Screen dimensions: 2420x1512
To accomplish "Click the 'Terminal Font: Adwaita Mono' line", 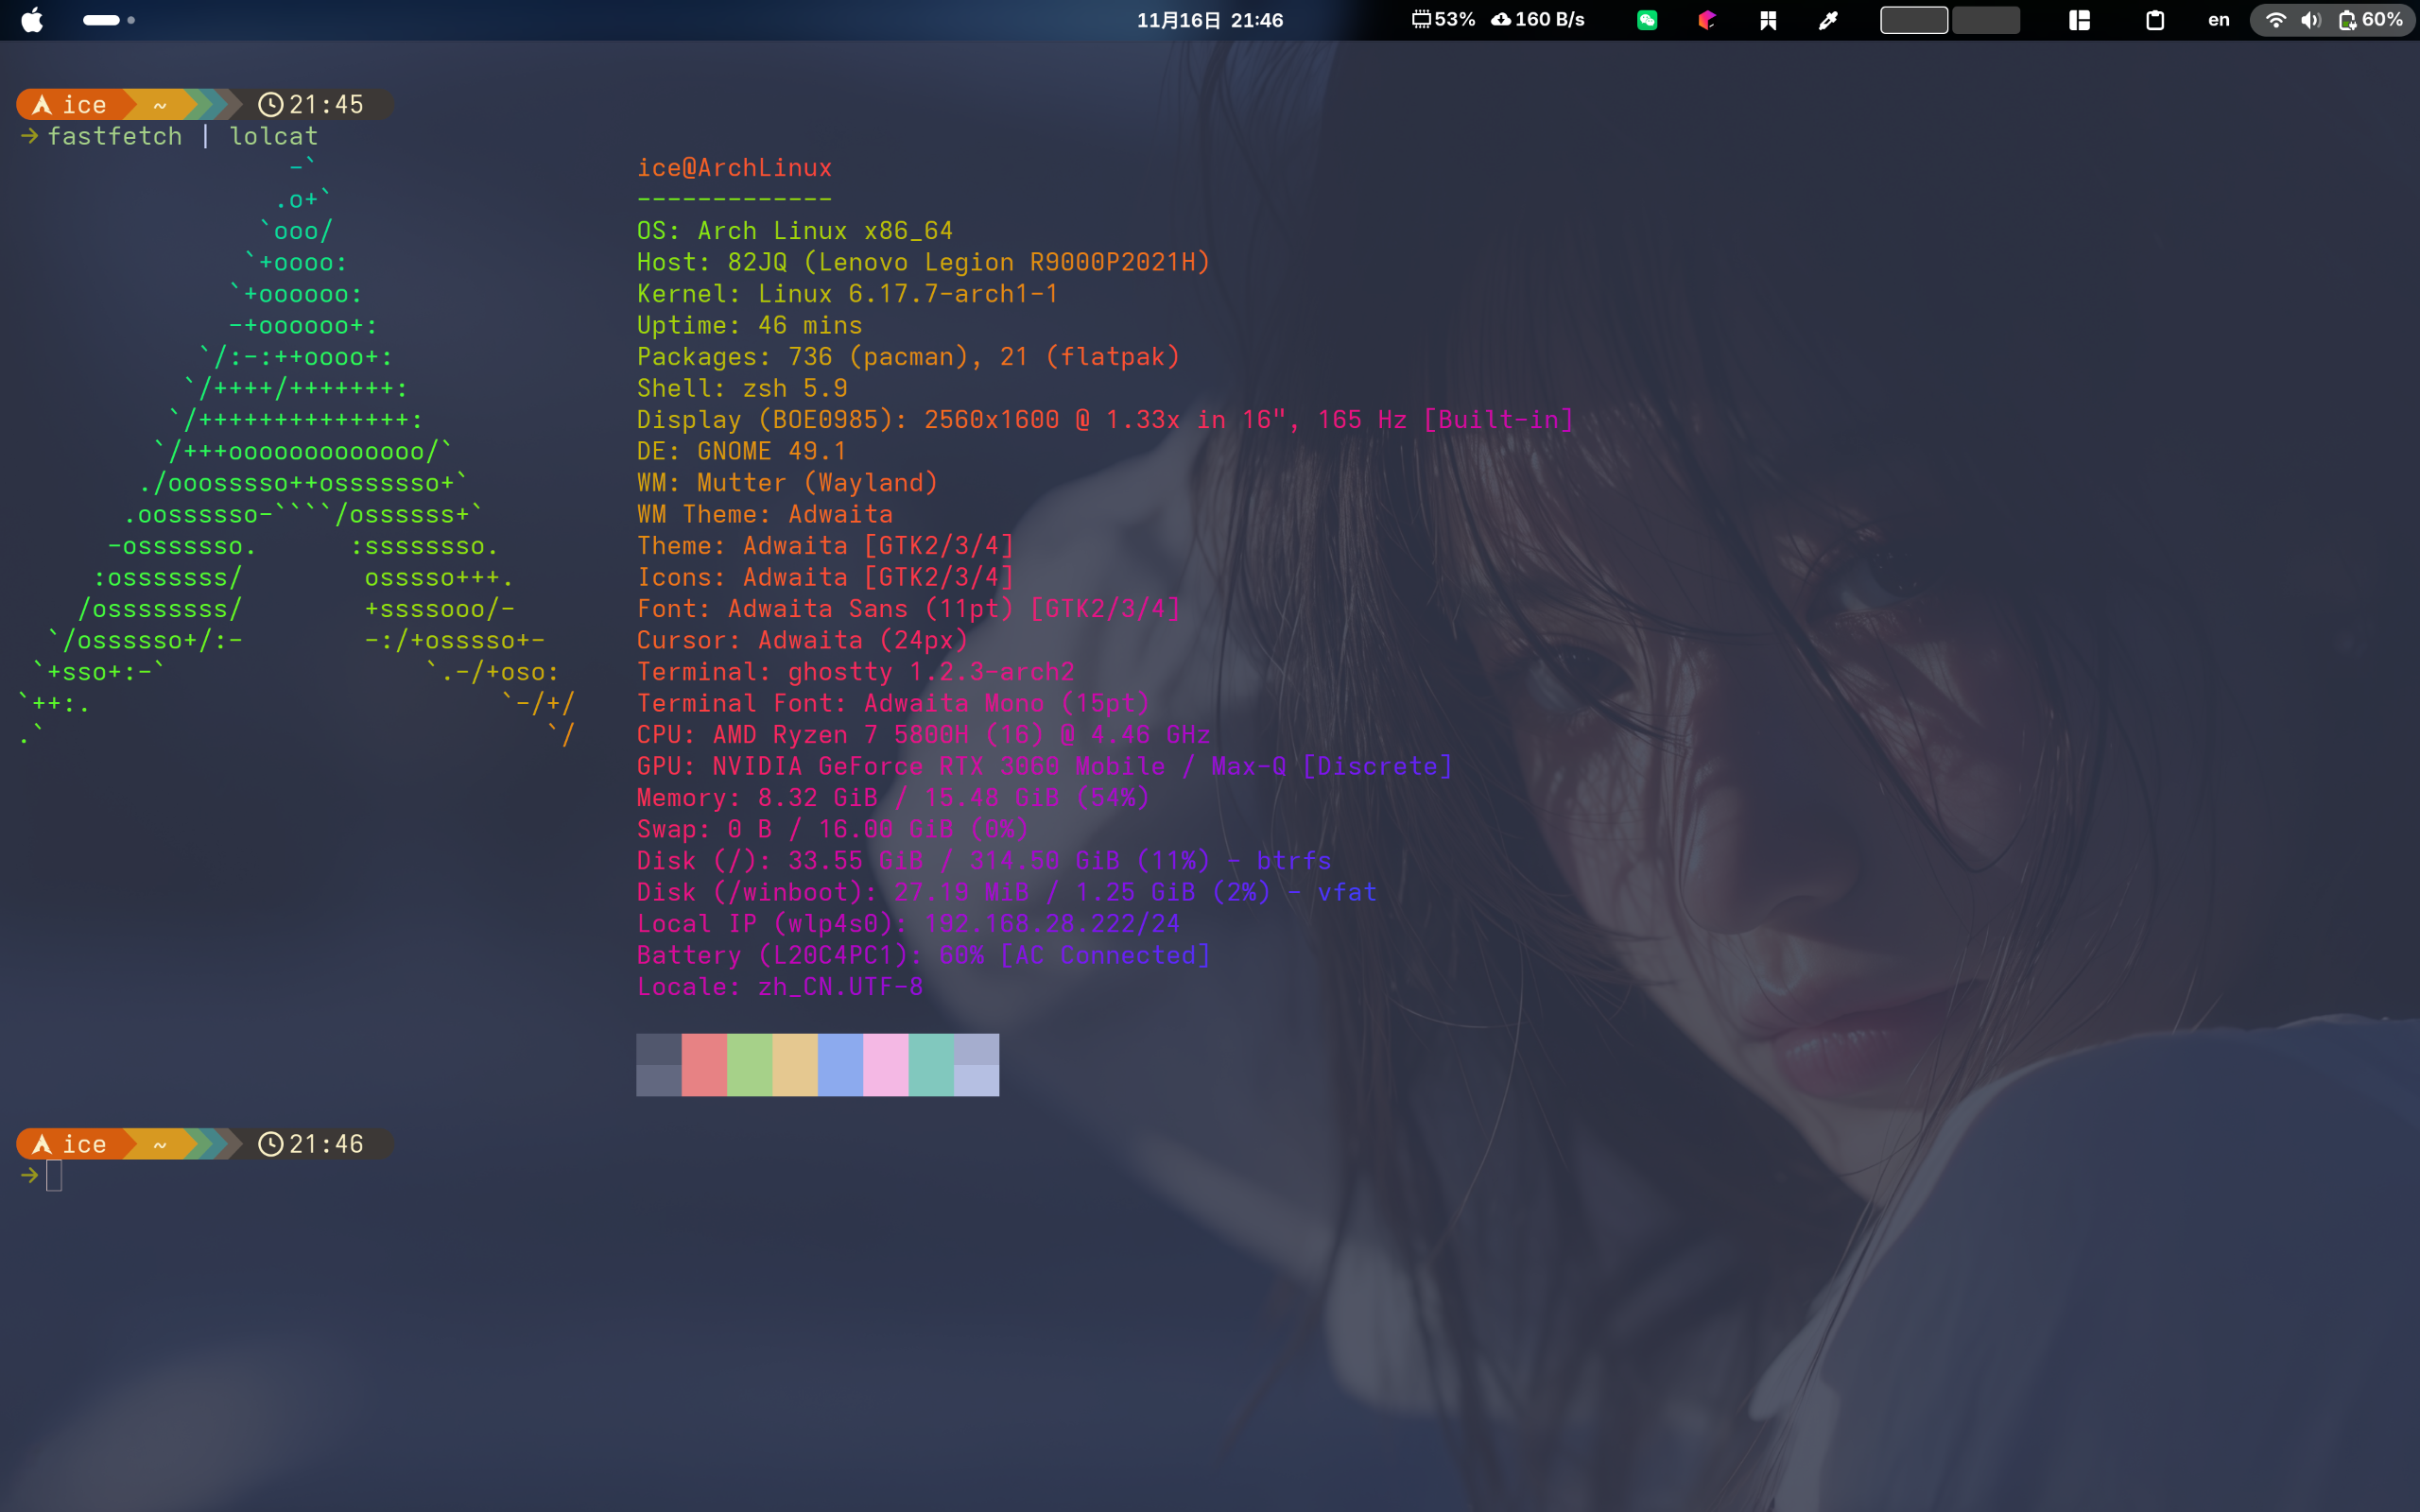I will coord(894,703).
